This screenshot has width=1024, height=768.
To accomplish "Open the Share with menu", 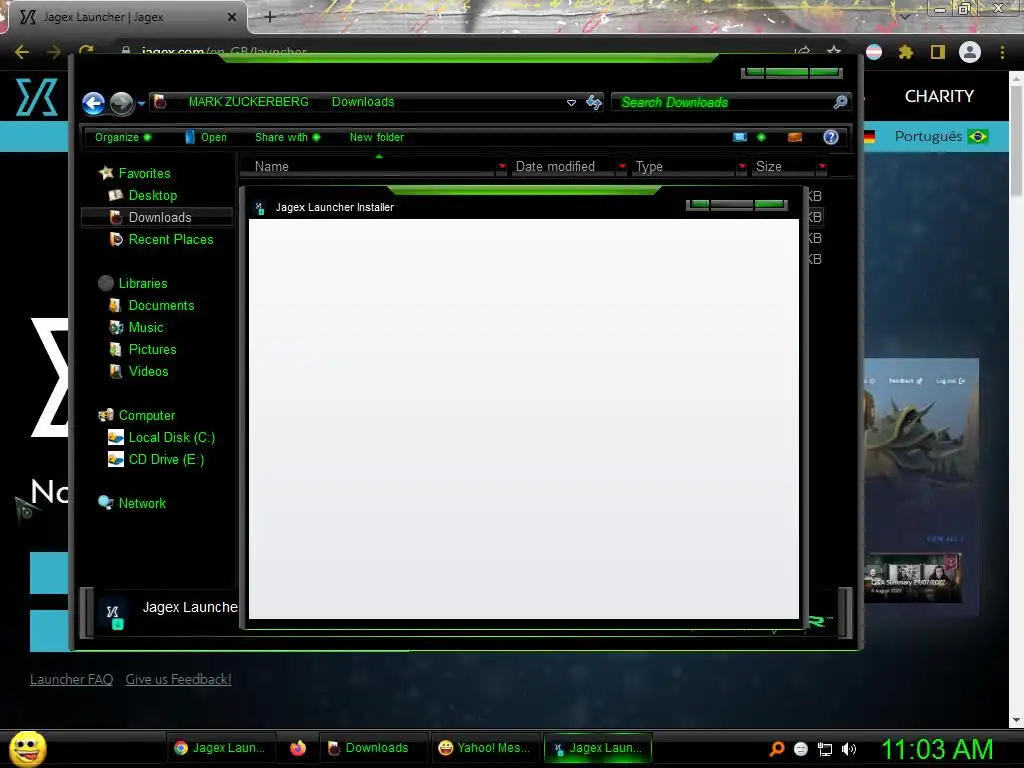I will (287, 137).
